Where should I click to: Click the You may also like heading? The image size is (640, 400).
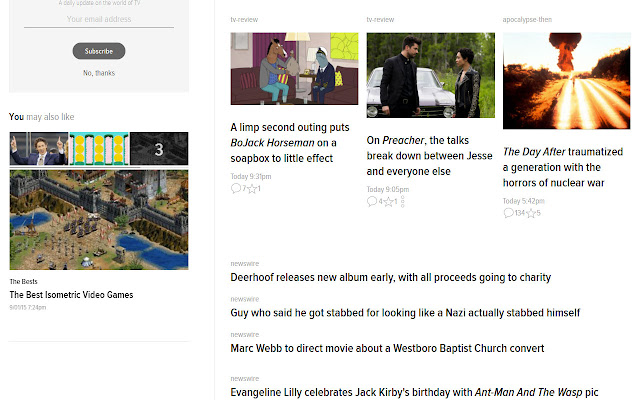(x=42, y=117)
